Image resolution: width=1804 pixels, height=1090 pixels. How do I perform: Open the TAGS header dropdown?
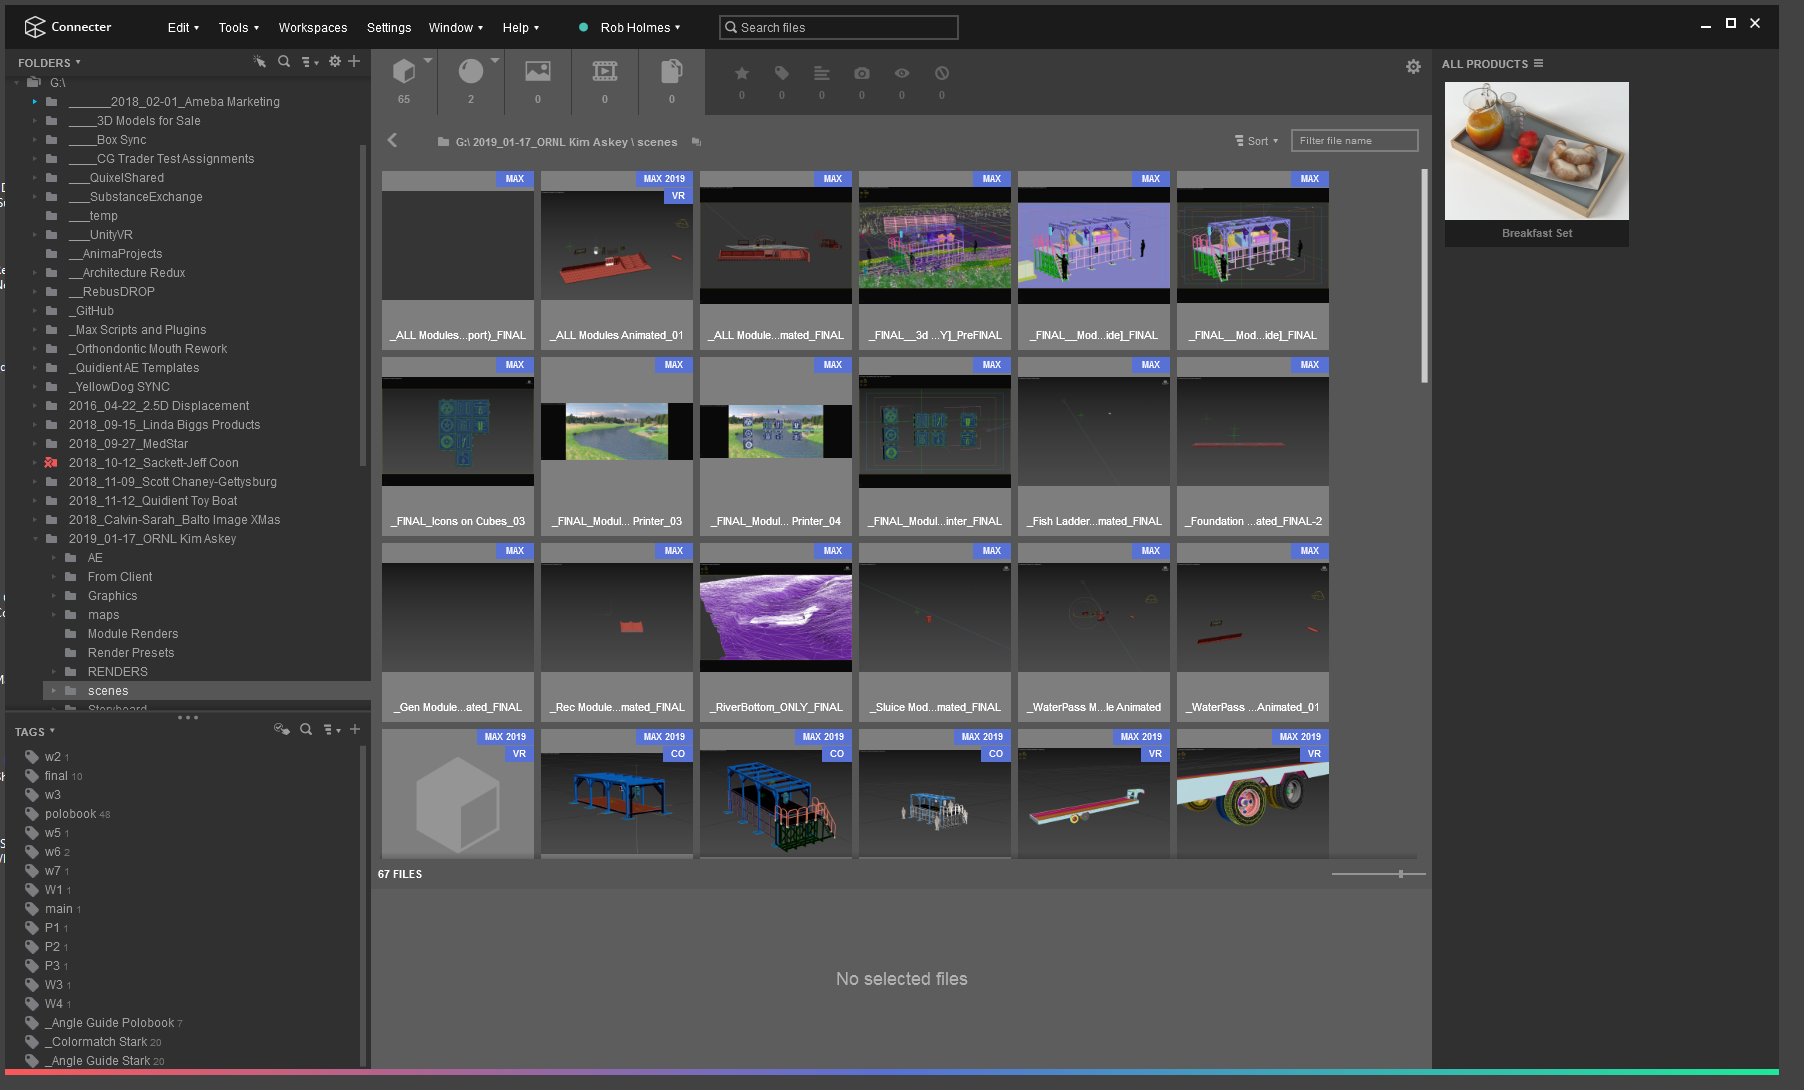click(35, 732)
